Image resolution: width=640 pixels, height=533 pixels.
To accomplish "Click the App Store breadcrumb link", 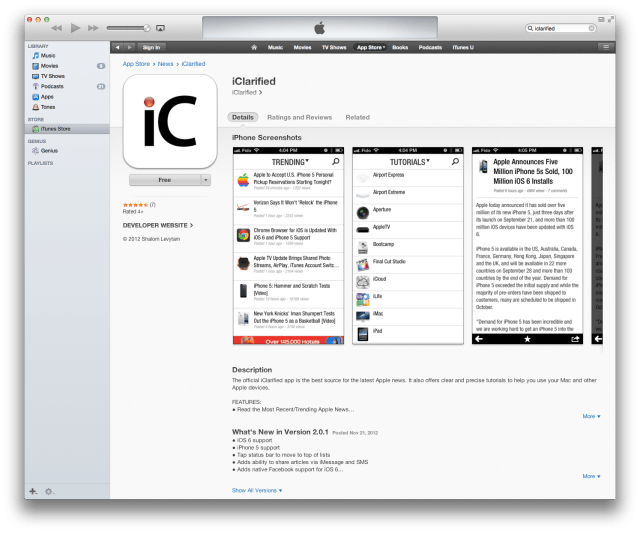I will [x=136, y=64].
